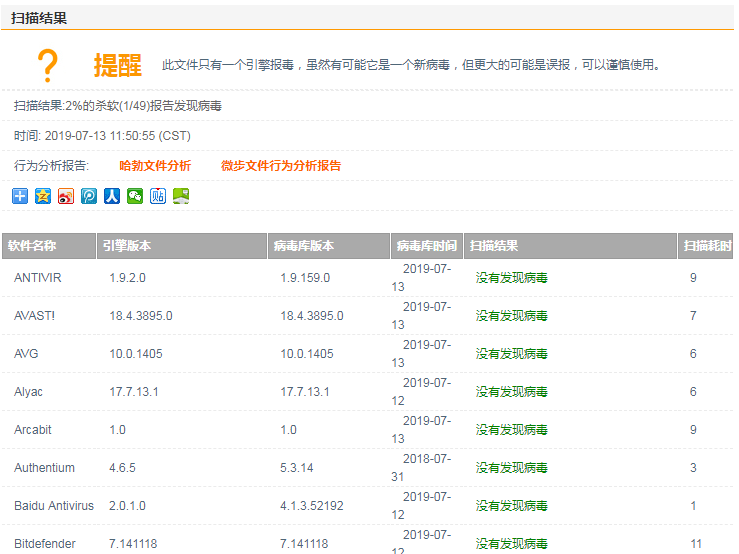
Task: Click the blue plus more-share icon
Action: (x=20, y=196)
